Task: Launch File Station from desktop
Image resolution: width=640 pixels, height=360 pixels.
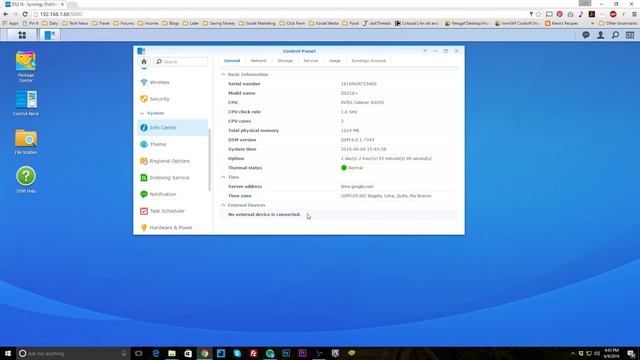Action: tap(26, 141)
